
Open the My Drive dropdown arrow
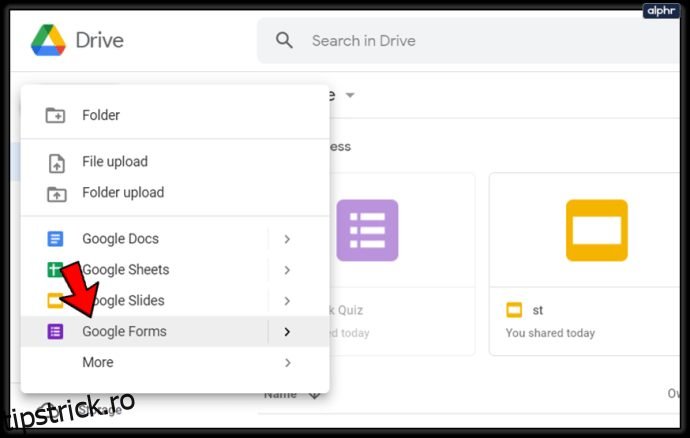click(350, 95)
